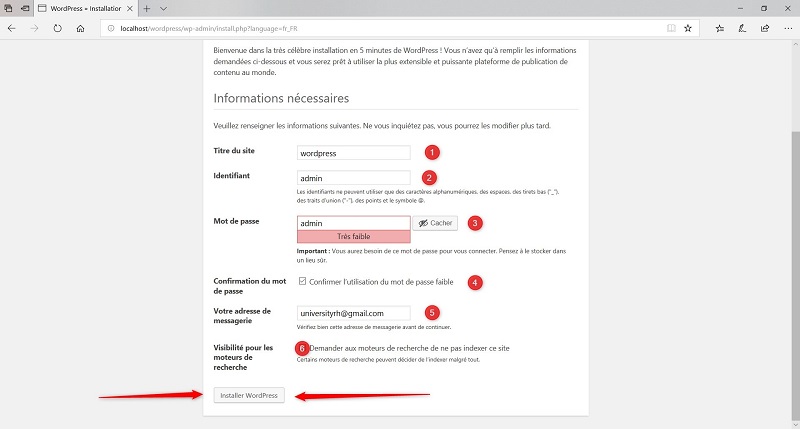The image size is (800, 429).
Task: Click the Votre adresse de messagerie label
Action: point(242,316)
